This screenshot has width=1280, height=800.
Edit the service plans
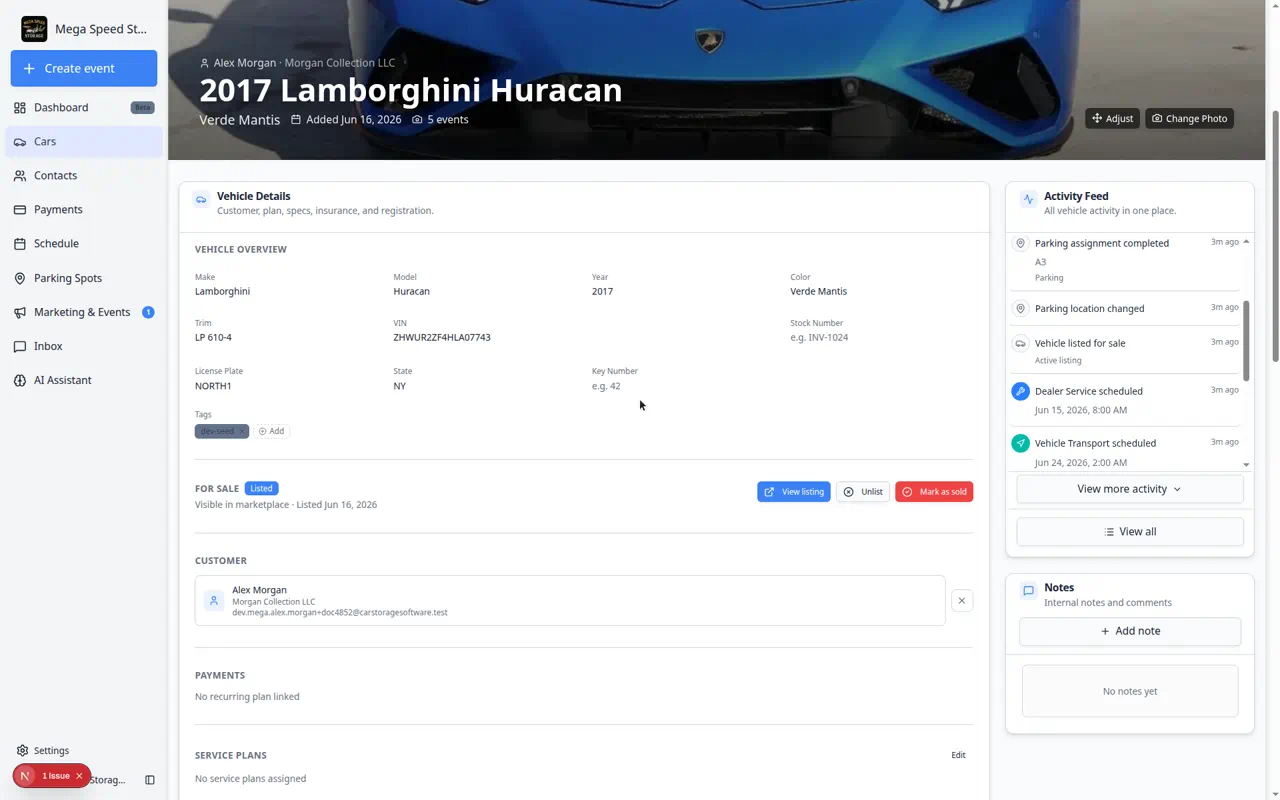pyautogui.click(x=958, y=755)
